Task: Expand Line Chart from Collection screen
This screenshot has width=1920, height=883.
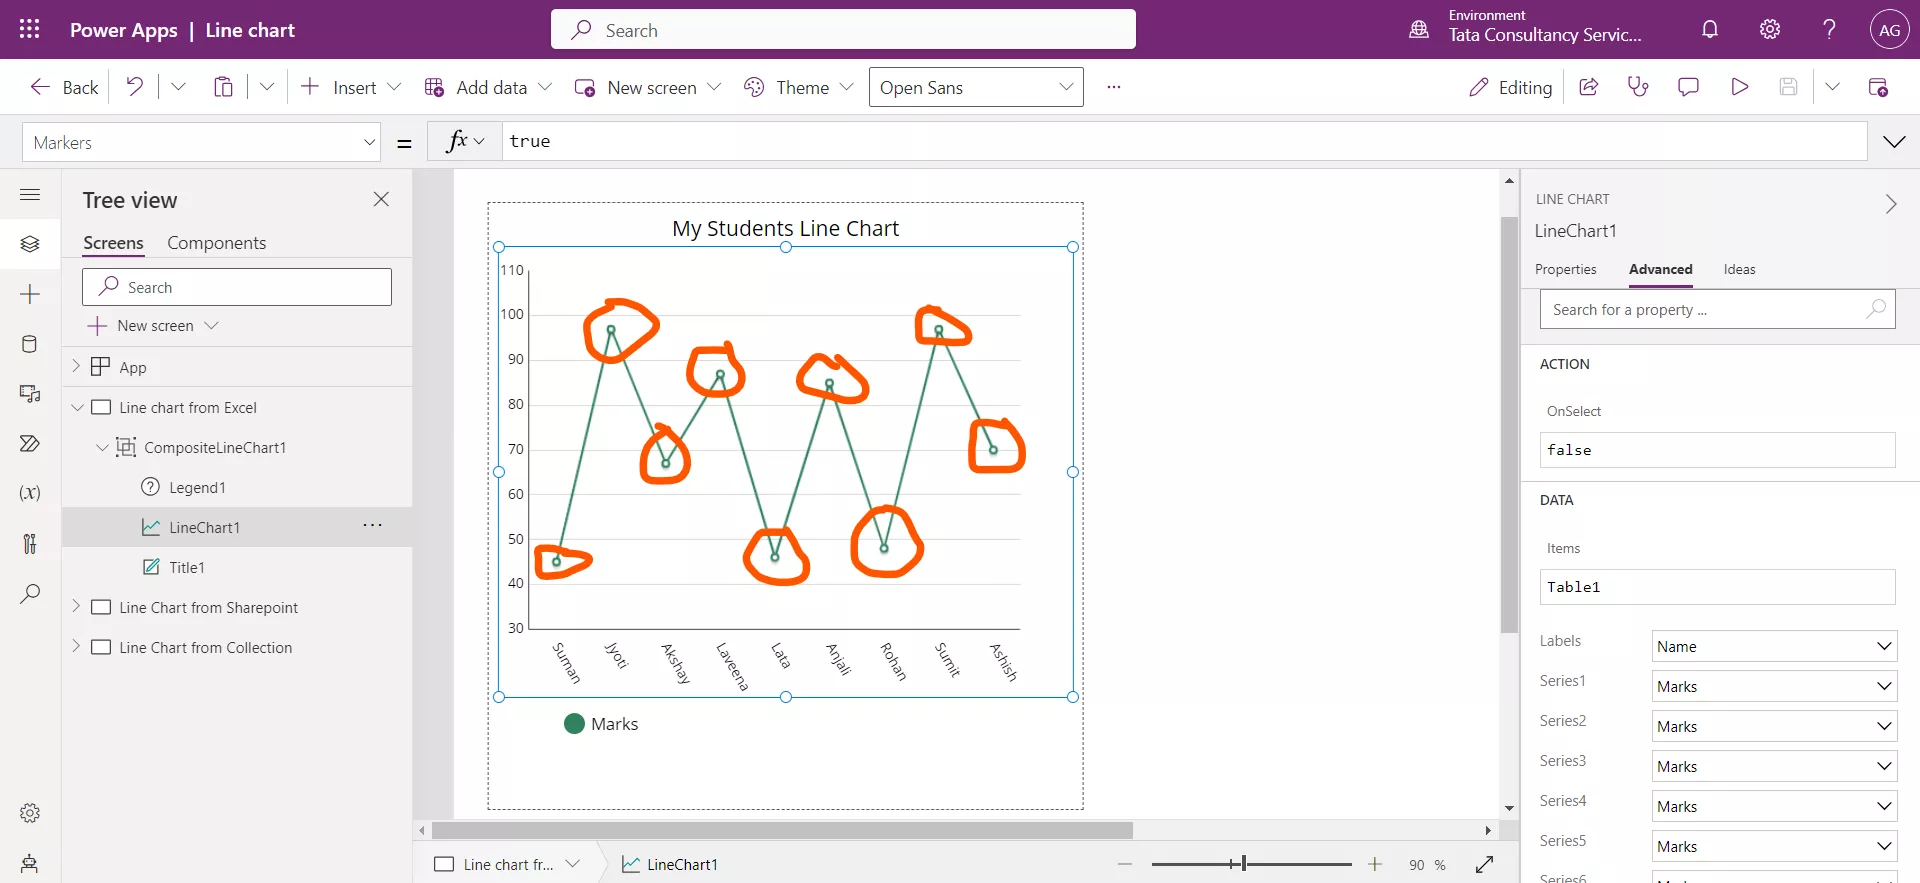Action: pyautogui.click(x=76, y=646)
